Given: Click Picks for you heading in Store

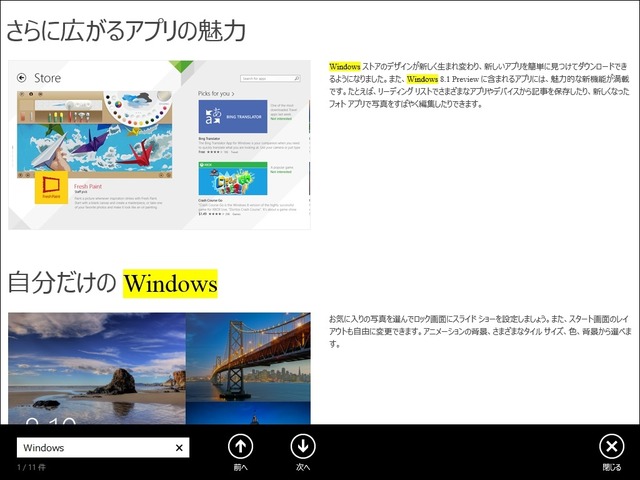Looking at the screenshot, I should coord(216,93).
